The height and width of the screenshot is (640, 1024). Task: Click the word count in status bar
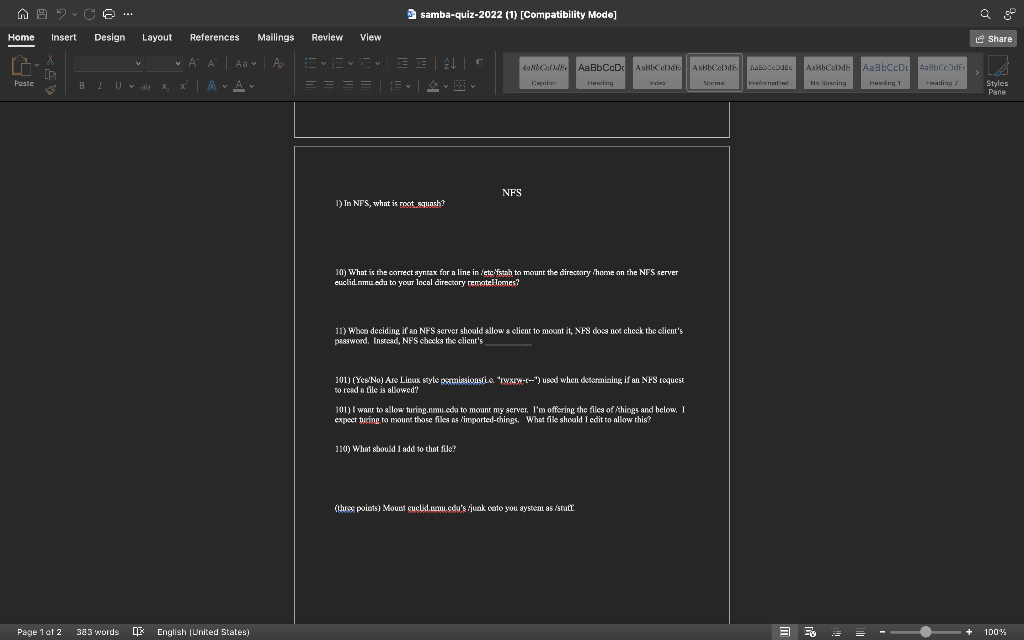click(x=97, y=632)
